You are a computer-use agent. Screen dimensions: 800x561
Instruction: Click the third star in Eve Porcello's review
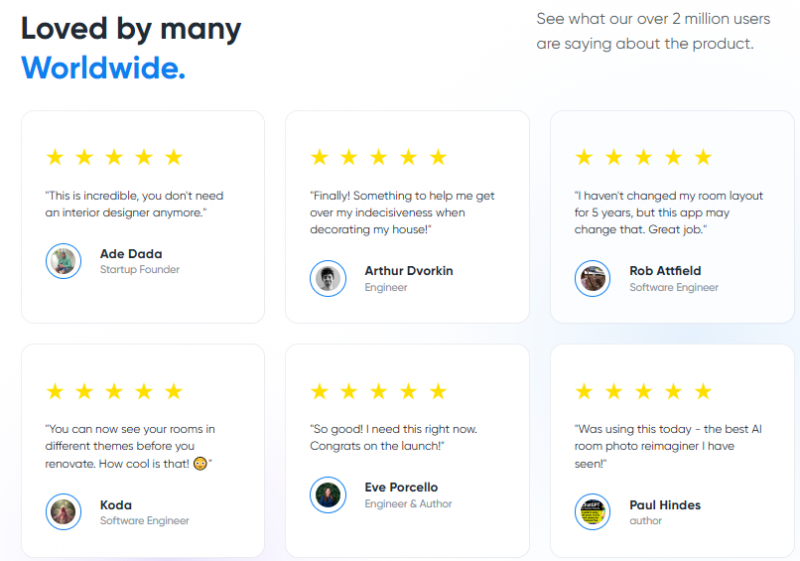coord(379,391)
